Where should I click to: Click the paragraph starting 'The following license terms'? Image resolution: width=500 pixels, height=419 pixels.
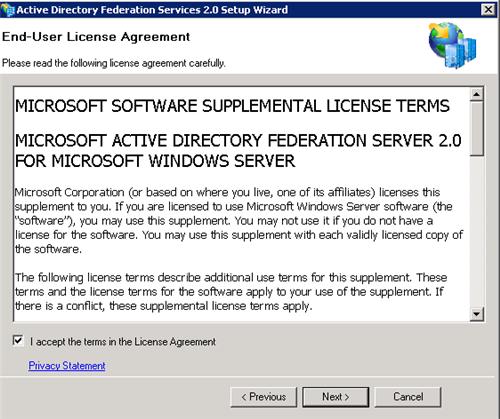pos(231,292)
